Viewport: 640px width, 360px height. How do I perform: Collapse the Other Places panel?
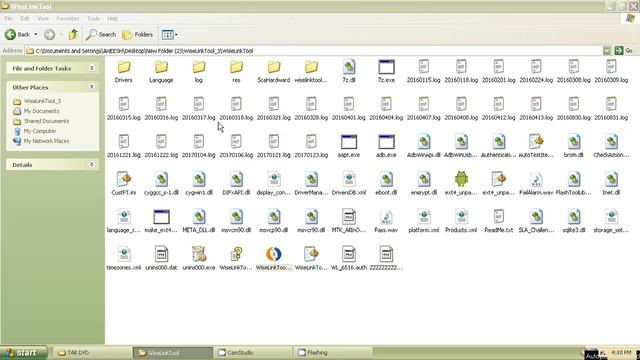[92, 87]
